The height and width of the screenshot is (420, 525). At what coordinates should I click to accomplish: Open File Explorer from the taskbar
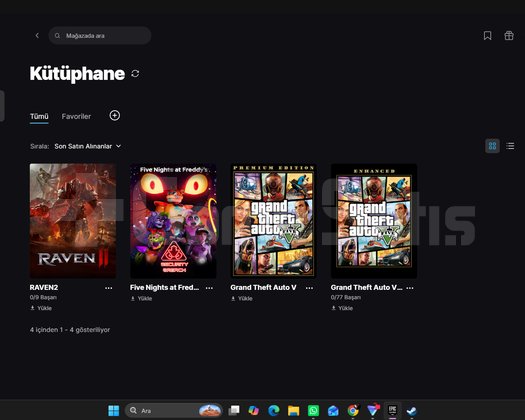293,410
